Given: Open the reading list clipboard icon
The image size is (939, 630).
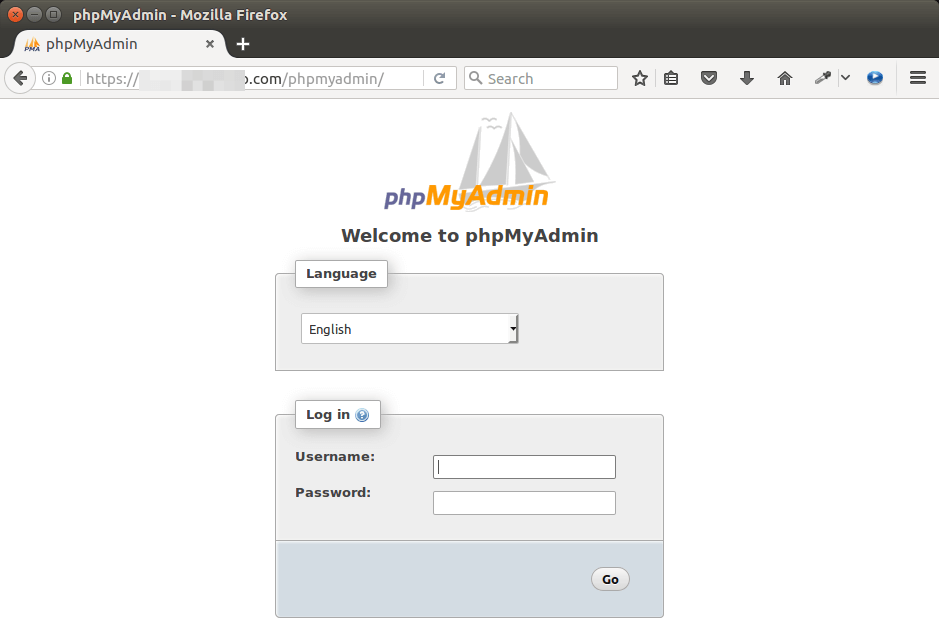Looking at the screenshot, I should (x=671, y=77).
